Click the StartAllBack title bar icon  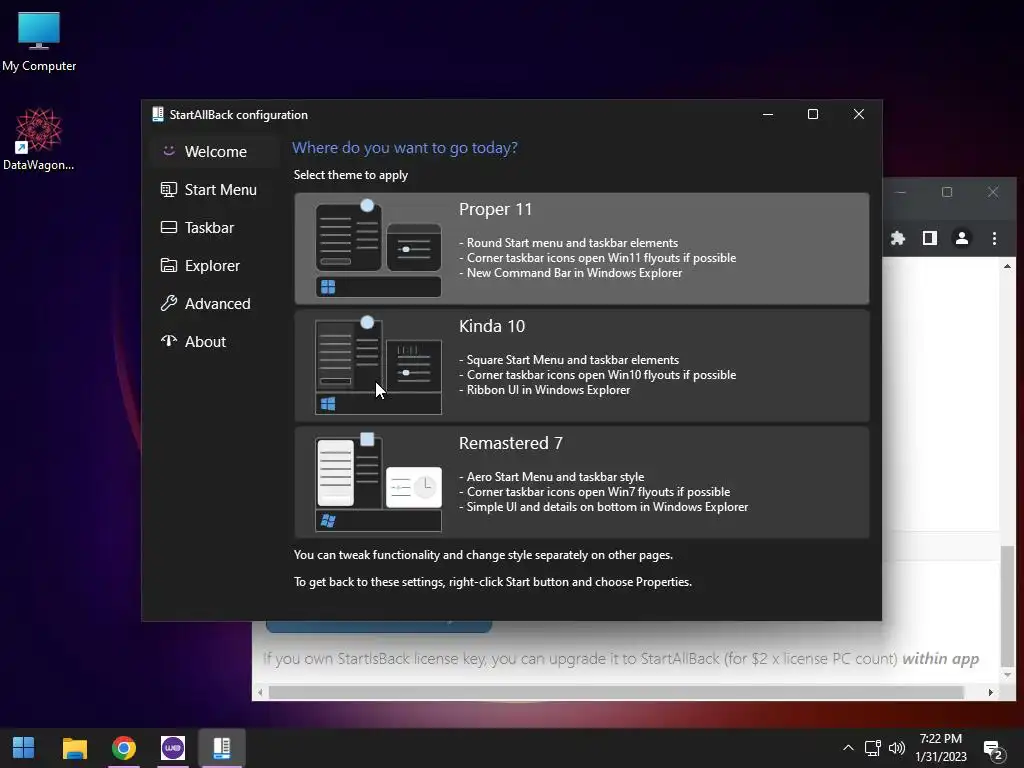pyautogui.click(x=157, y=114)
